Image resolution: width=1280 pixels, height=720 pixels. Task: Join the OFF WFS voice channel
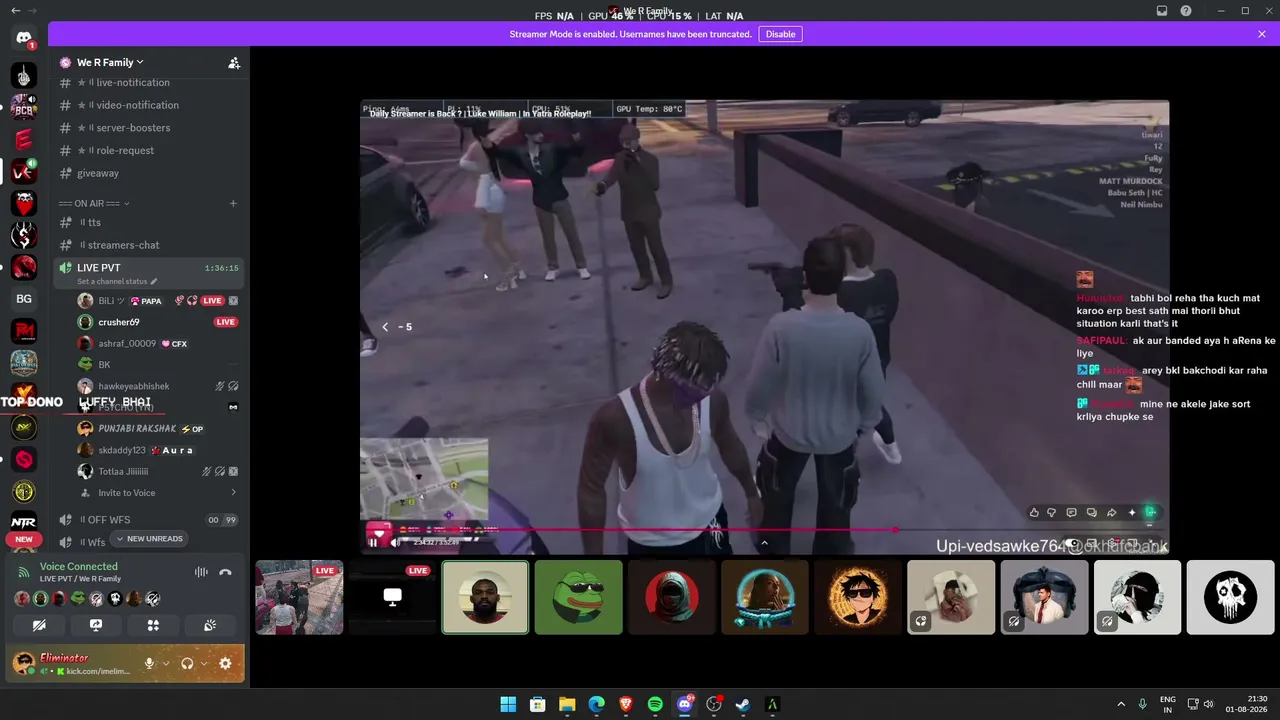(x=150, y=520)
